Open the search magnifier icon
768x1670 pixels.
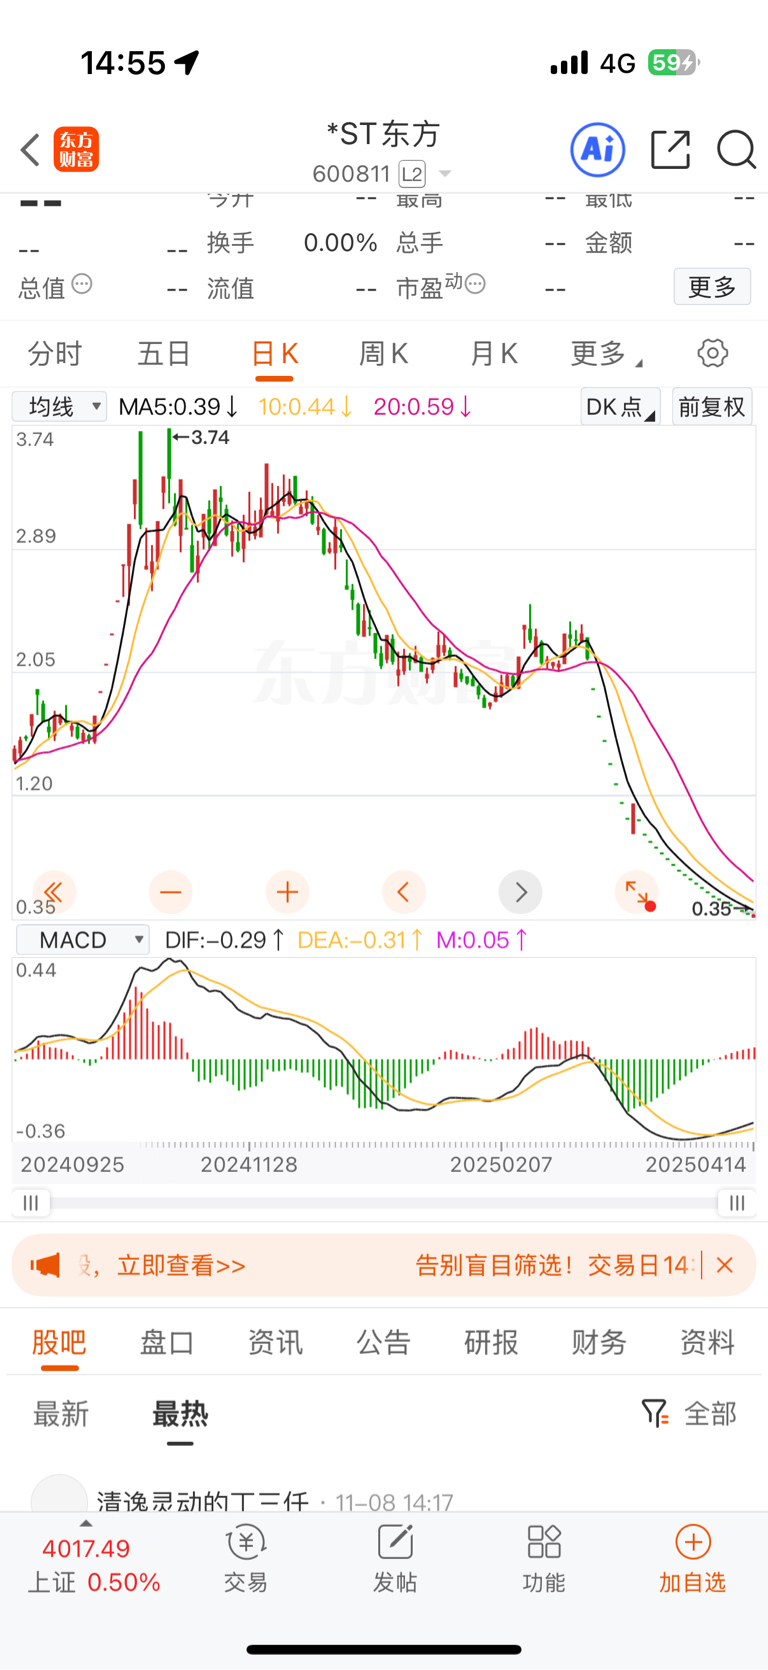click(x=736, y=150)
